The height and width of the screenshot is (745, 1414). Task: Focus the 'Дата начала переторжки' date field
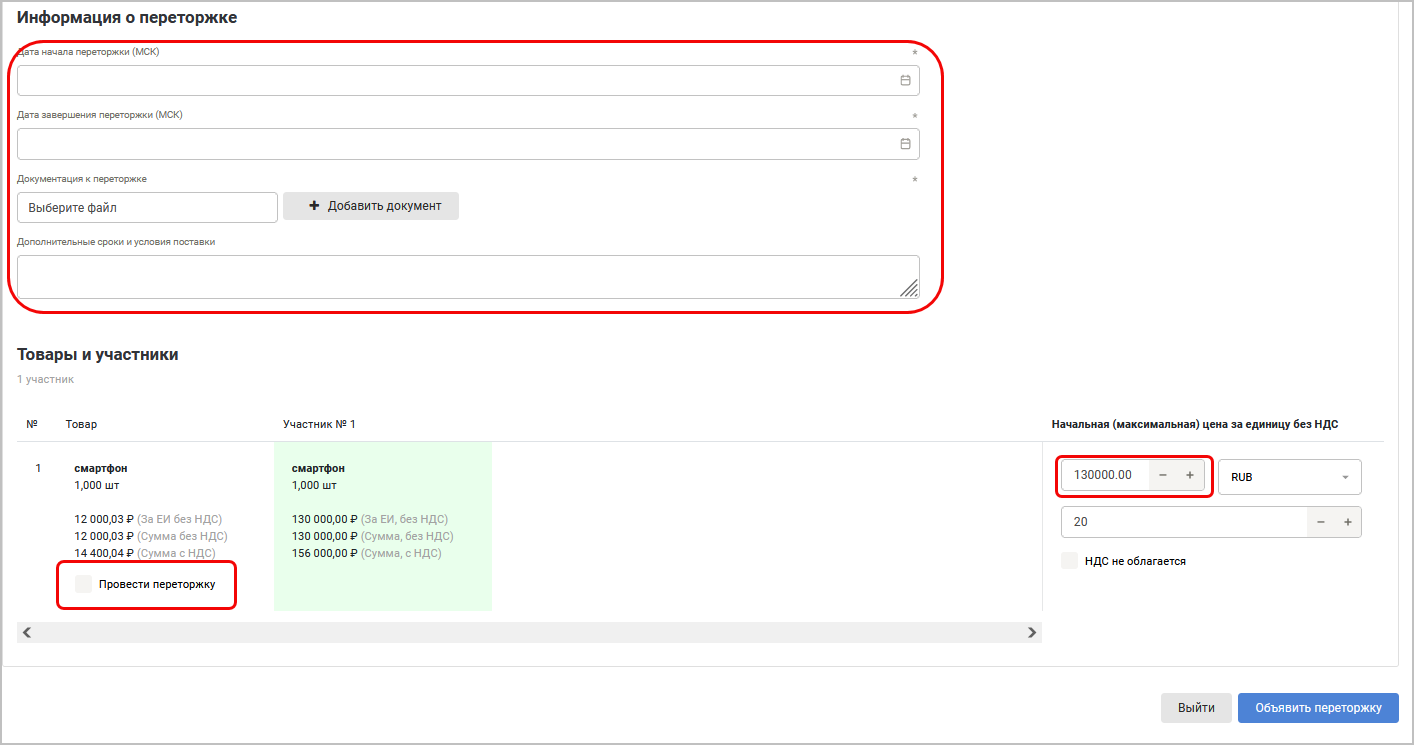pos(450,81)
